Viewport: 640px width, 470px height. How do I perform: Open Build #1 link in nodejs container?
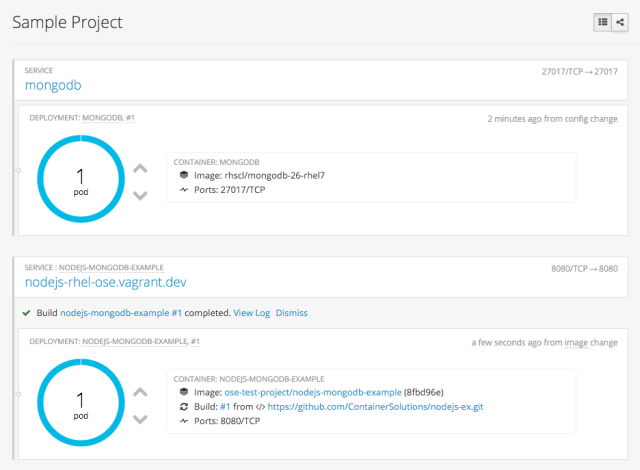click(225, 407)
